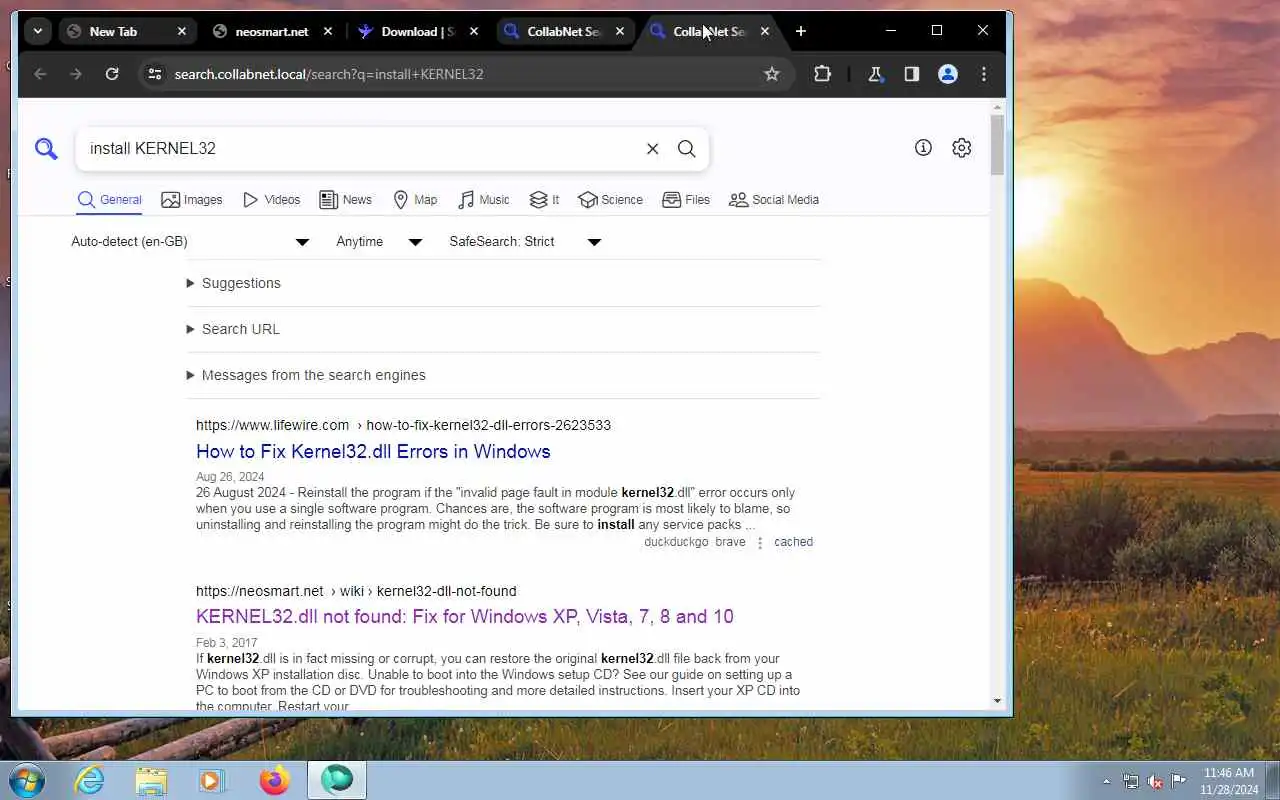The height and width of the screenshot is (800, 1280).
Task: Select the Music search category
Action: click(x=483, y=200)
